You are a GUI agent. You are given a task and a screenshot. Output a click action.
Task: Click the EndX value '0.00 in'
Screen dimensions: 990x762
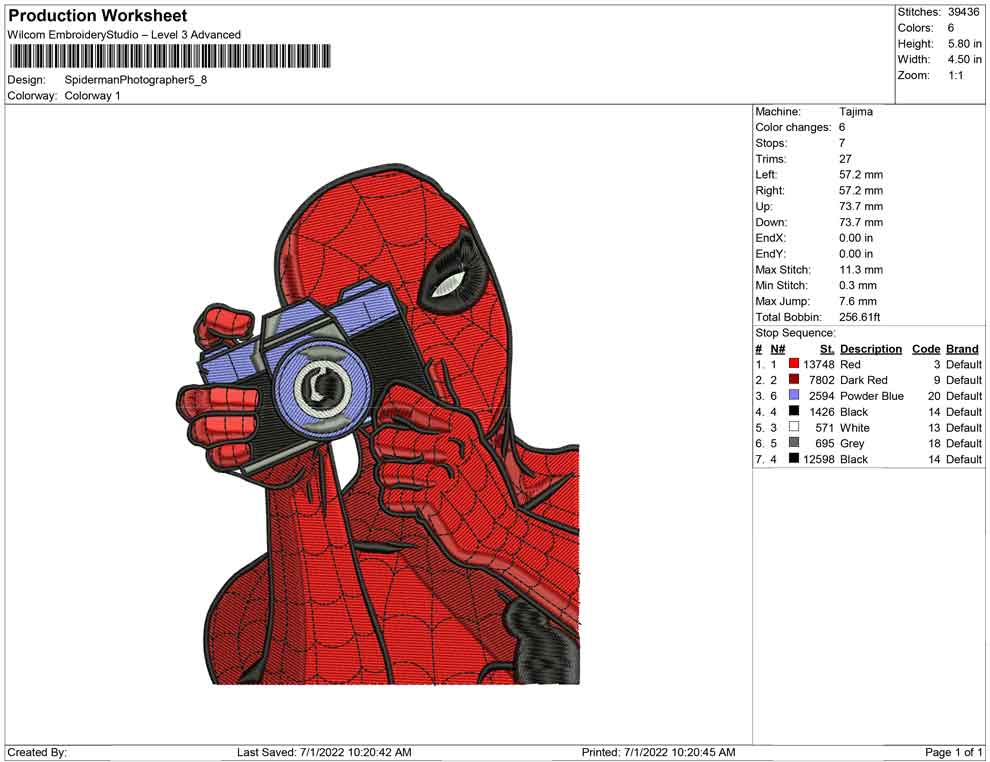coord(856,237)
